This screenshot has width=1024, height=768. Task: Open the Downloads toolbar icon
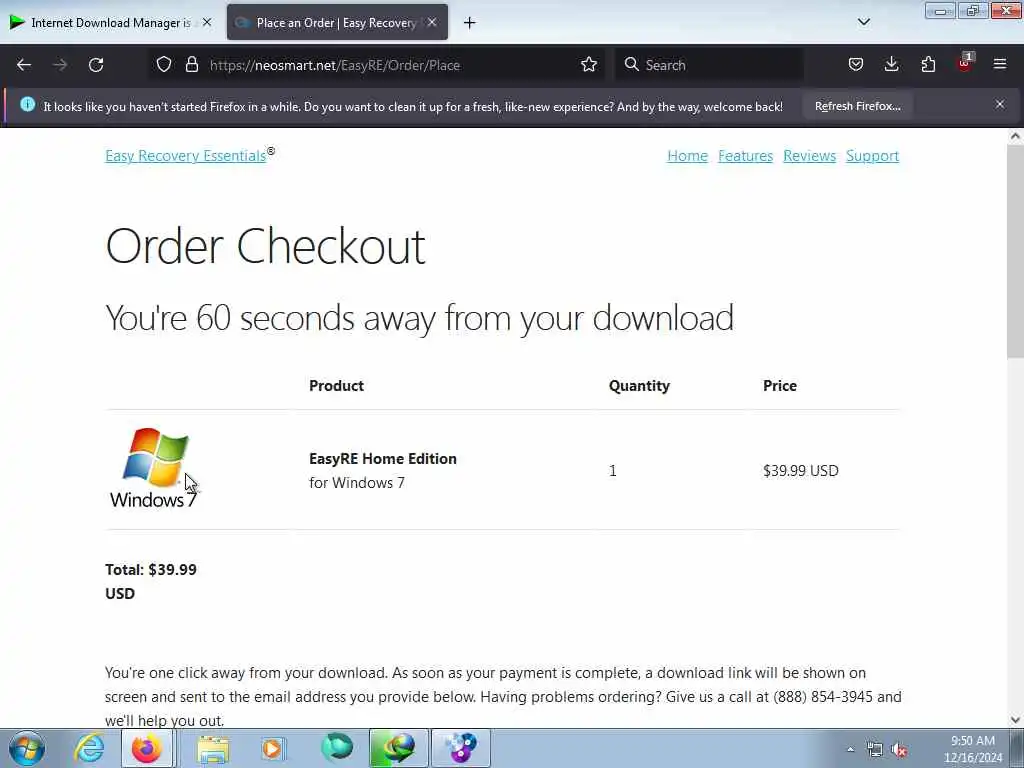tap(891, 65)
